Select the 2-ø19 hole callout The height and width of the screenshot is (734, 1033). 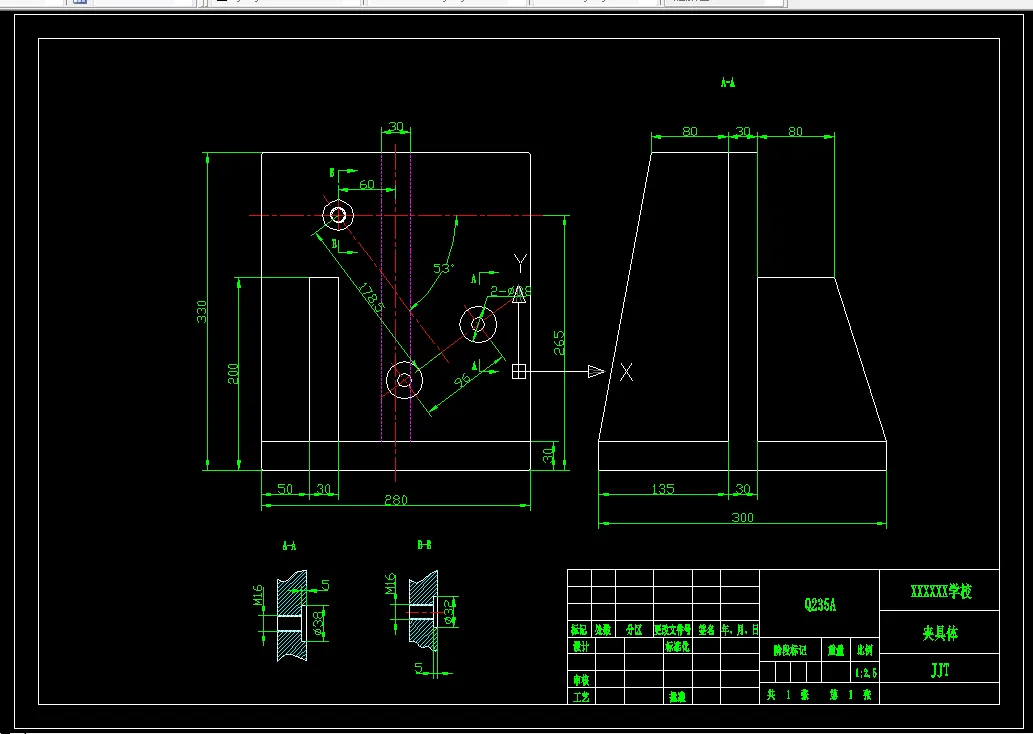[x=511, y=291]
